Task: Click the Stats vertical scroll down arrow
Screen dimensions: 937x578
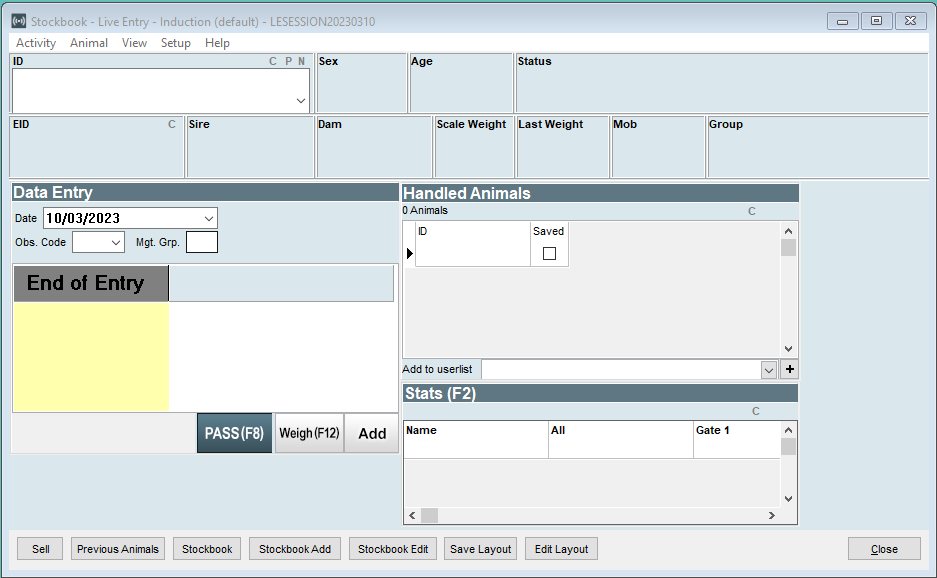Action: click(x=788, y=499)
